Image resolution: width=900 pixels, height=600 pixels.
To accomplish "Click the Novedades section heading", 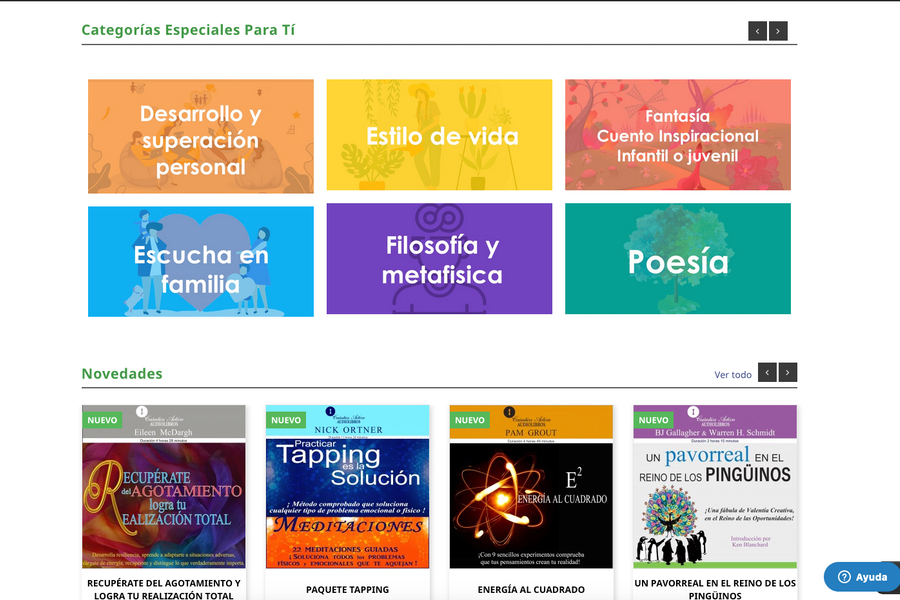I will coord(122,374).
